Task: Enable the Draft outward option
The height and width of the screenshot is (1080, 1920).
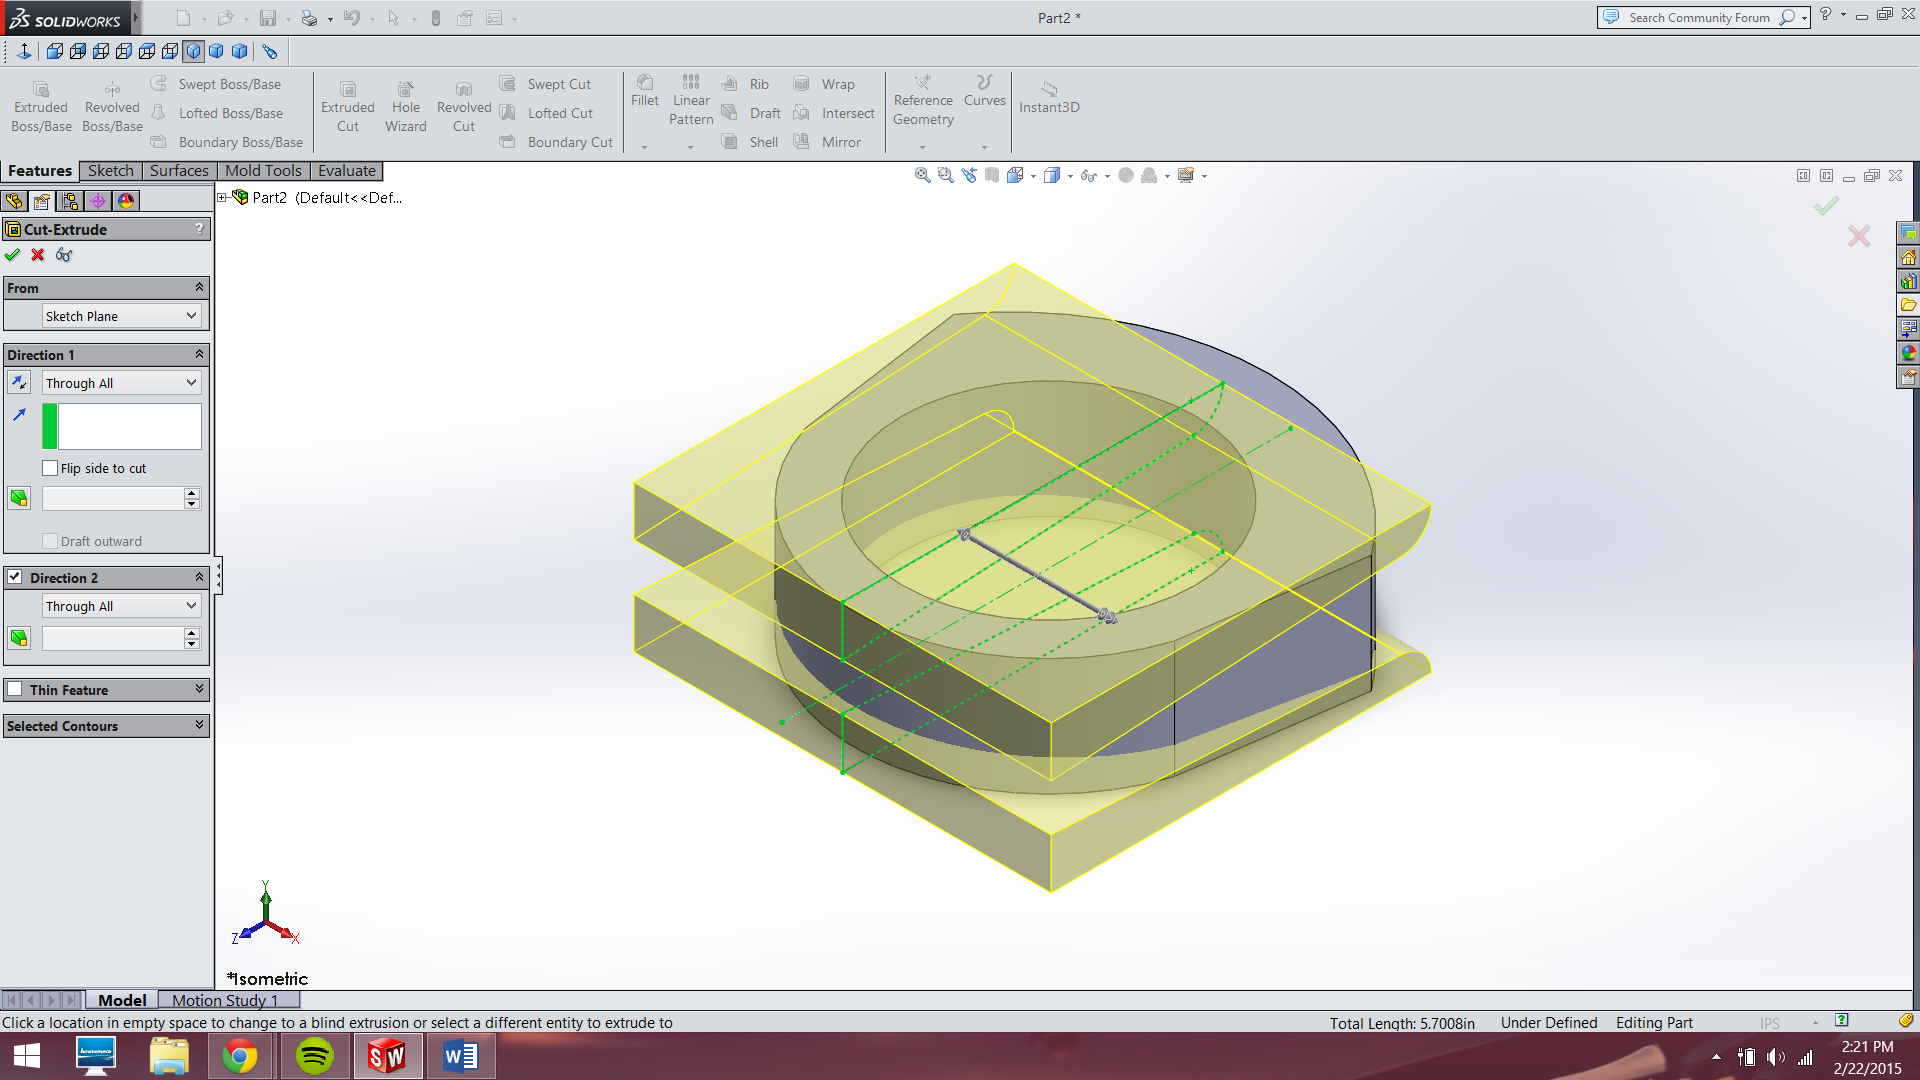Action: pos(49,540)
